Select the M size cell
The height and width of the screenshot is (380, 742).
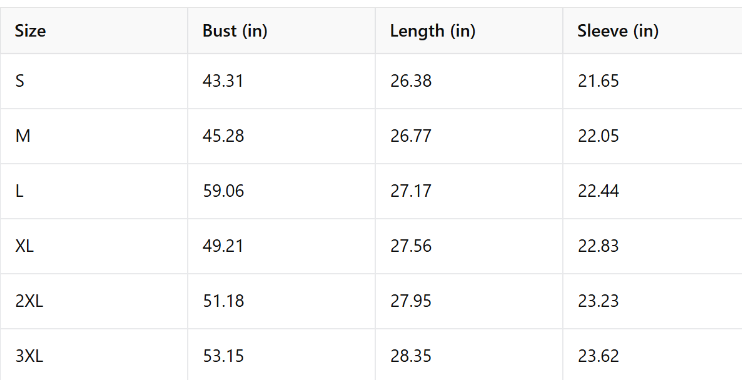pyautogui.click(x=94, y=136)
